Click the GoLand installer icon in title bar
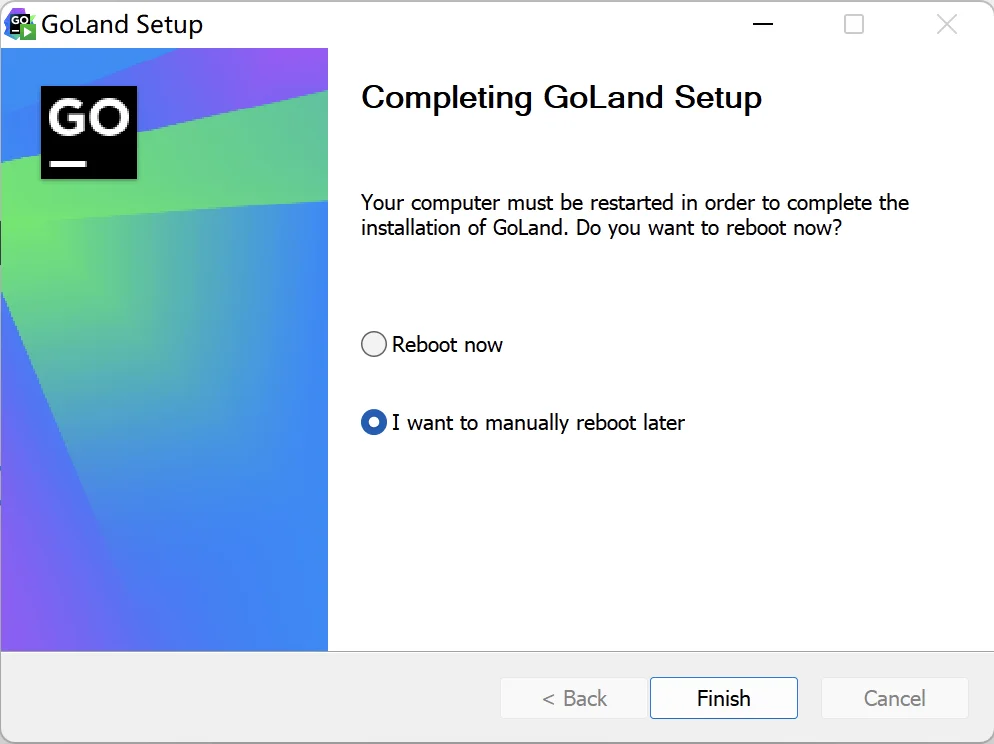Screen dimensions: 994x744 [x=20, y=25]
